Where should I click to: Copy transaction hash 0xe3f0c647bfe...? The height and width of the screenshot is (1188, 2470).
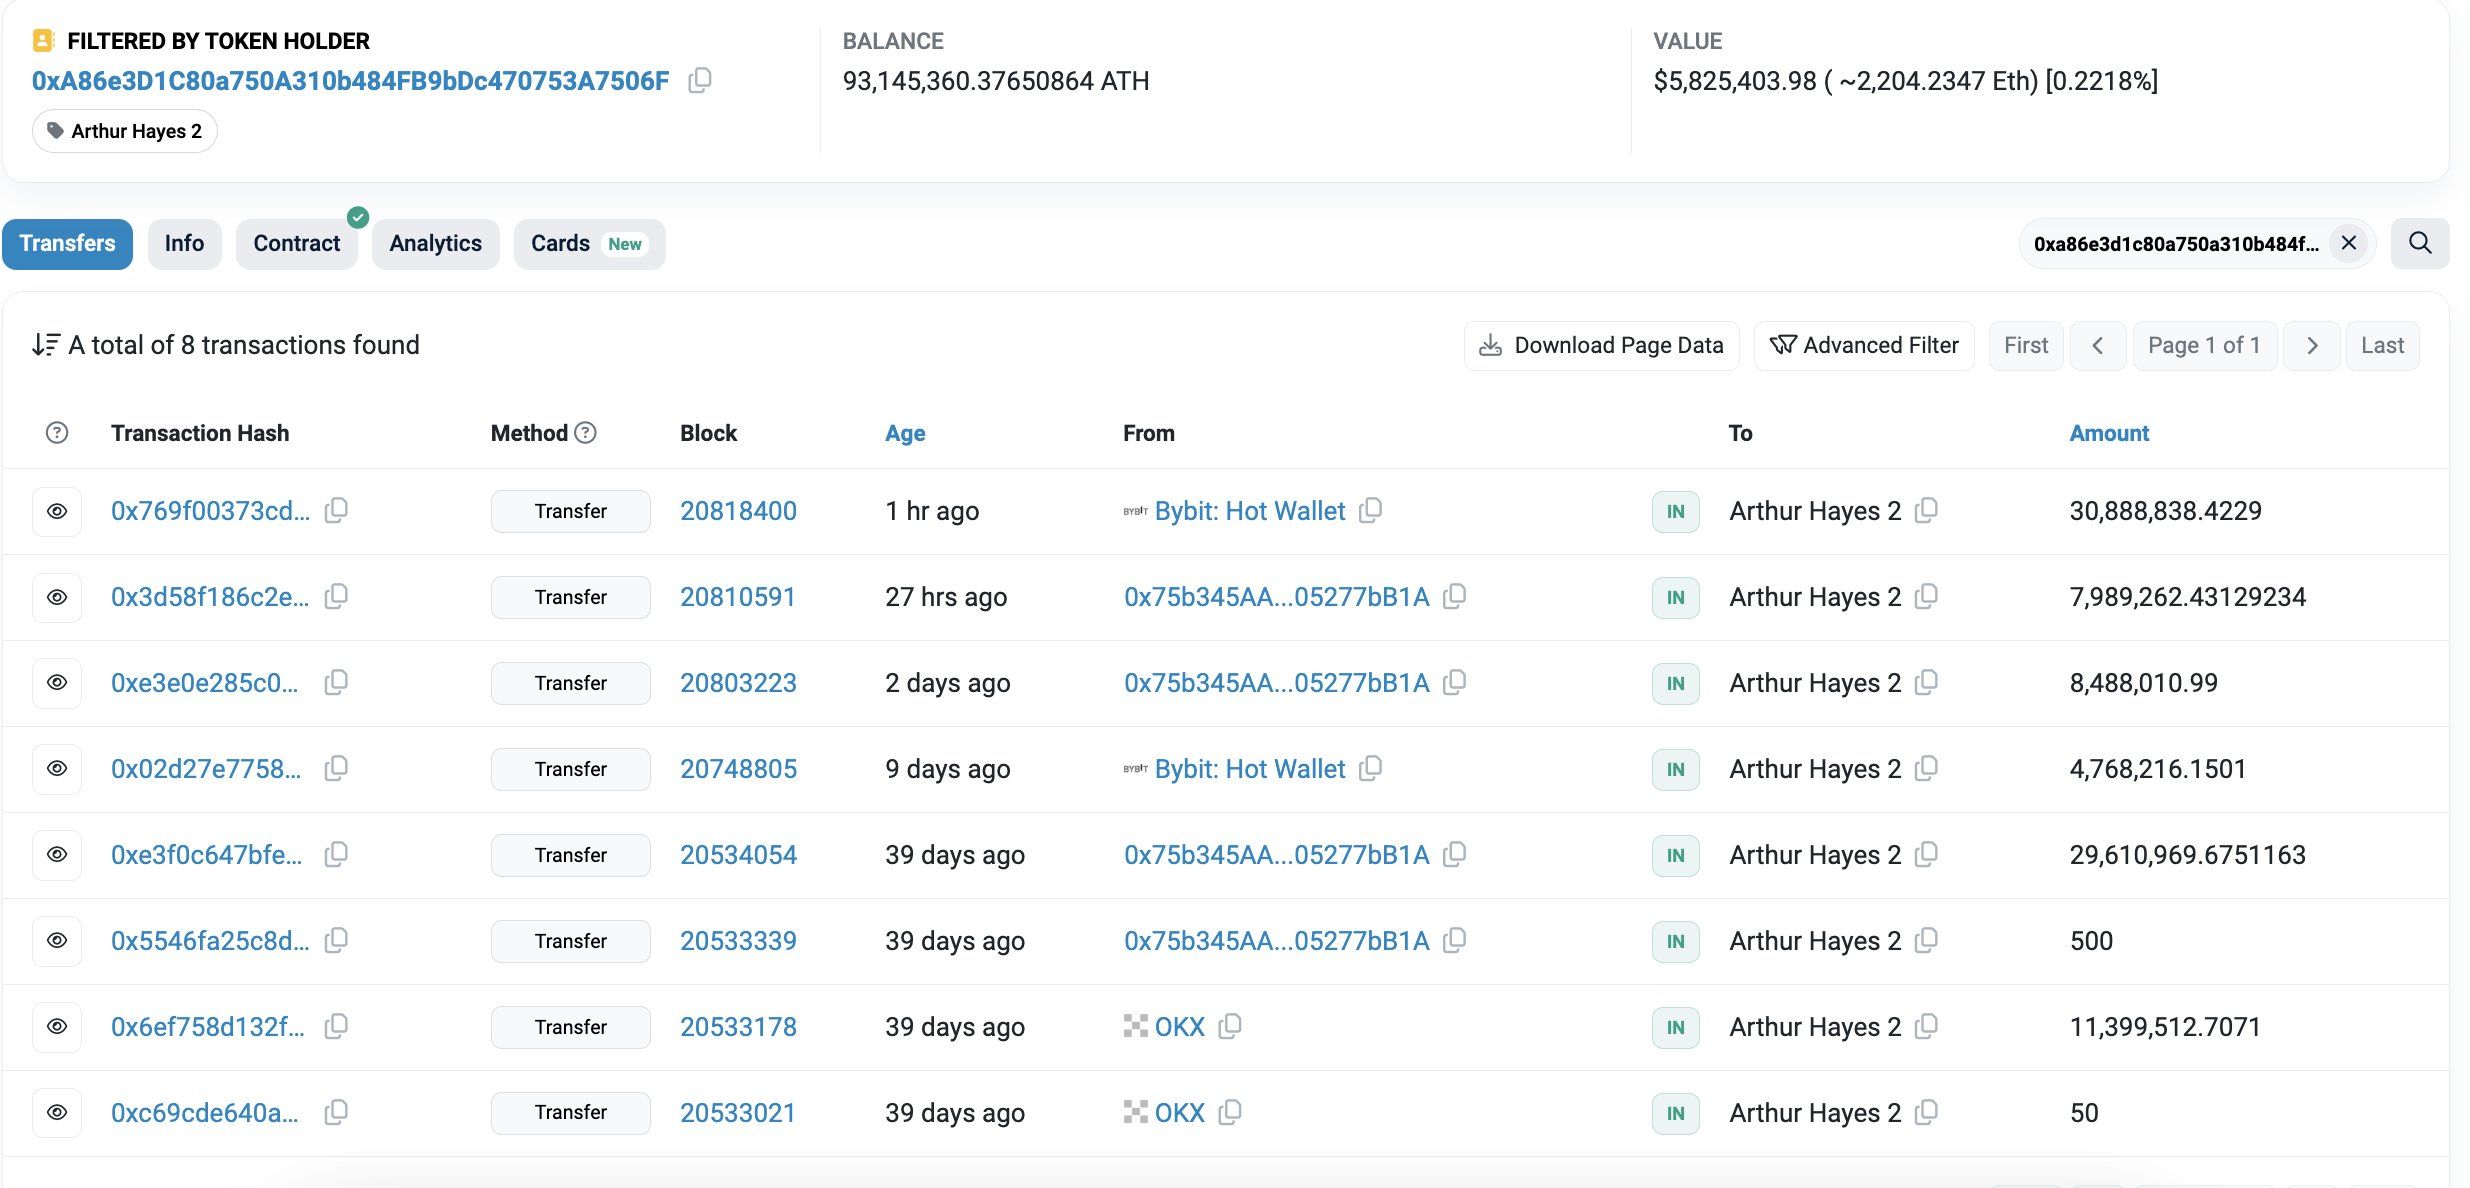[x=337, y=854]
